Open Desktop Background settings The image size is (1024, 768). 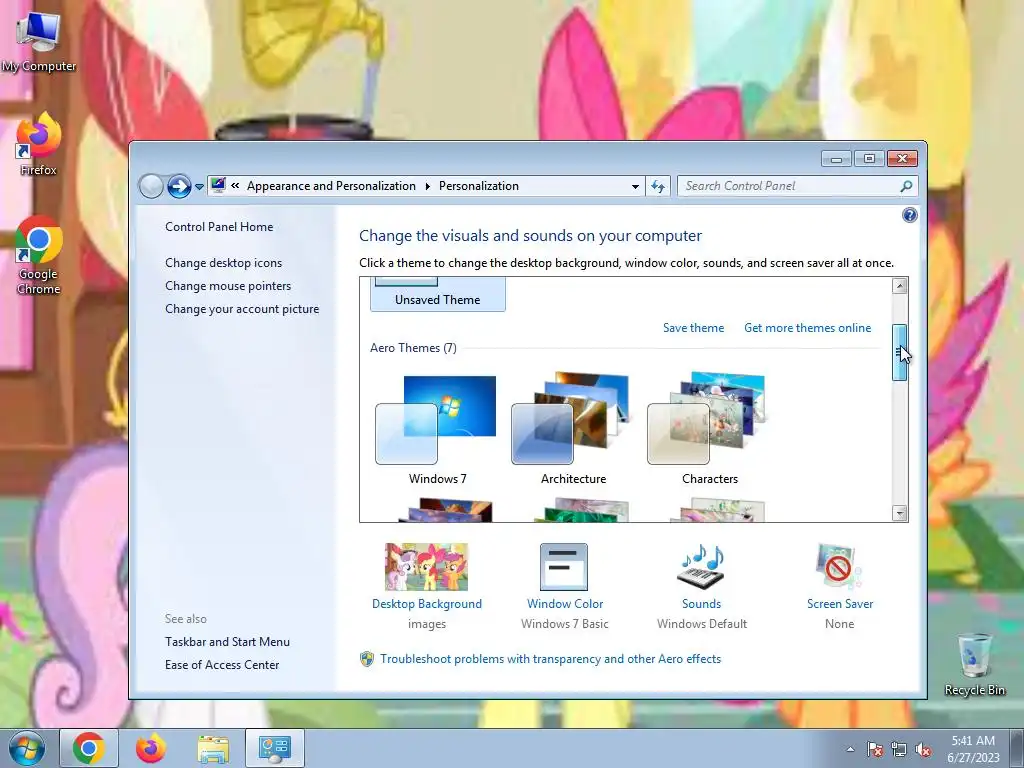pyautogui.click(x=426, y=586)
